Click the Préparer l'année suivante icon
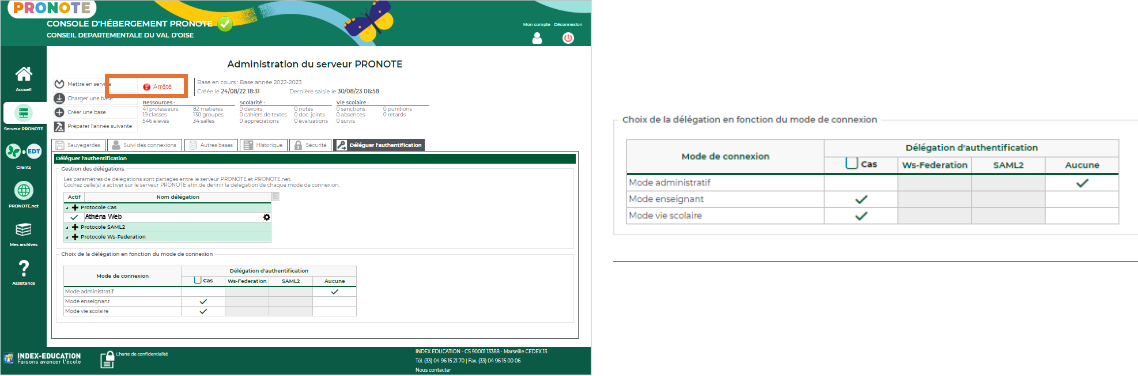The width and height of the screenshot is (1138, 376). [x=60, y=126]
